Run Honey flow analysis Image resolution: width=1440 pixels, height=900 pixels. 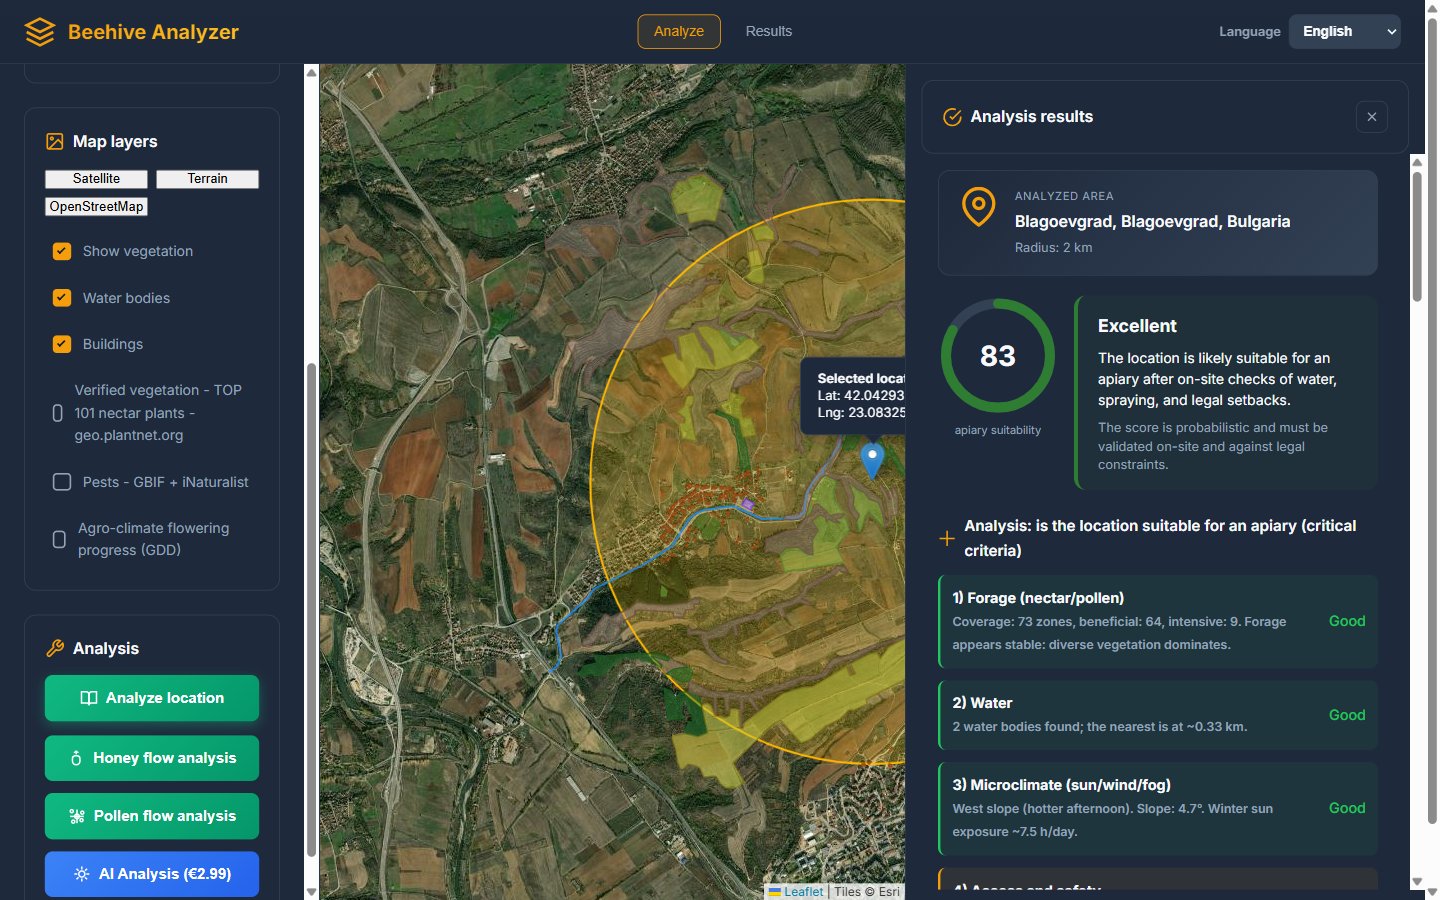pos(152,758)
